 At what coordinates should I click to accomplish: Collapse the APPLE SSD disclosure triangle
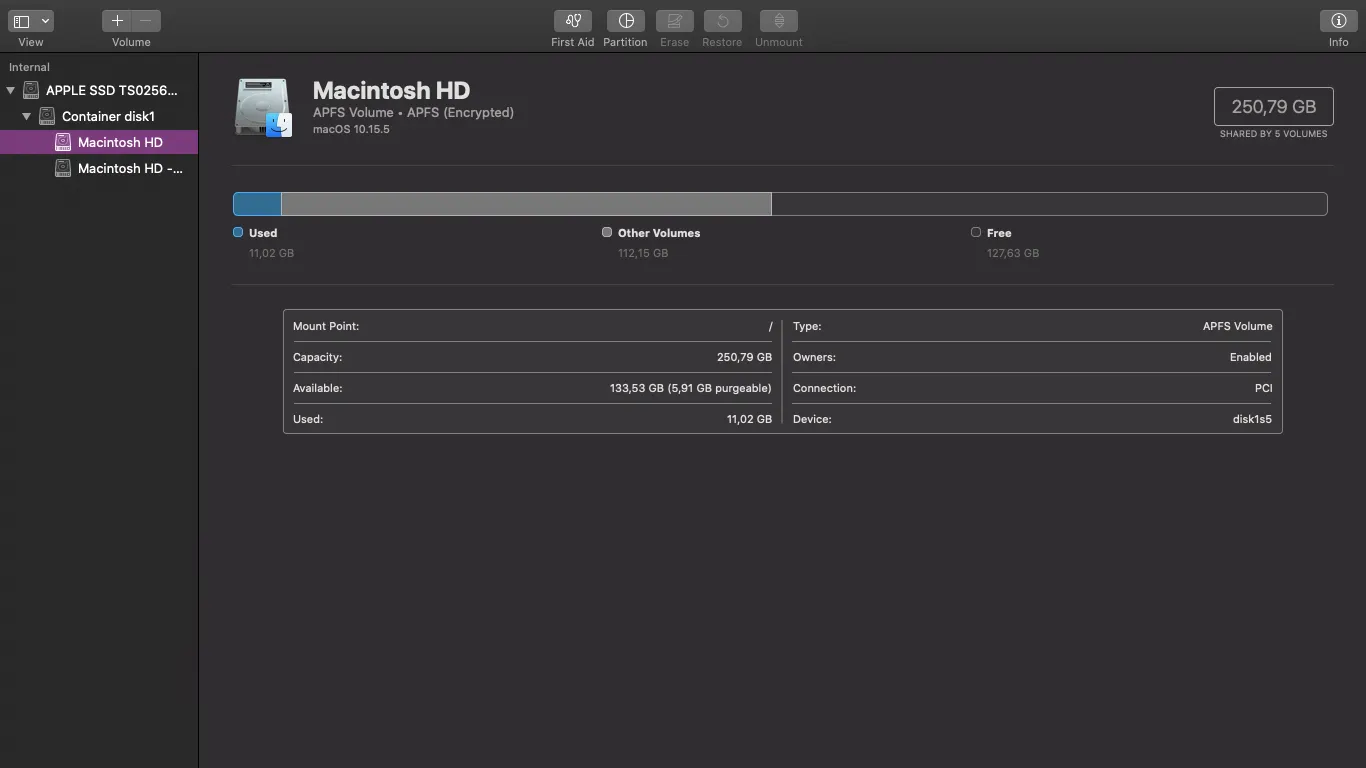[11, 91]
